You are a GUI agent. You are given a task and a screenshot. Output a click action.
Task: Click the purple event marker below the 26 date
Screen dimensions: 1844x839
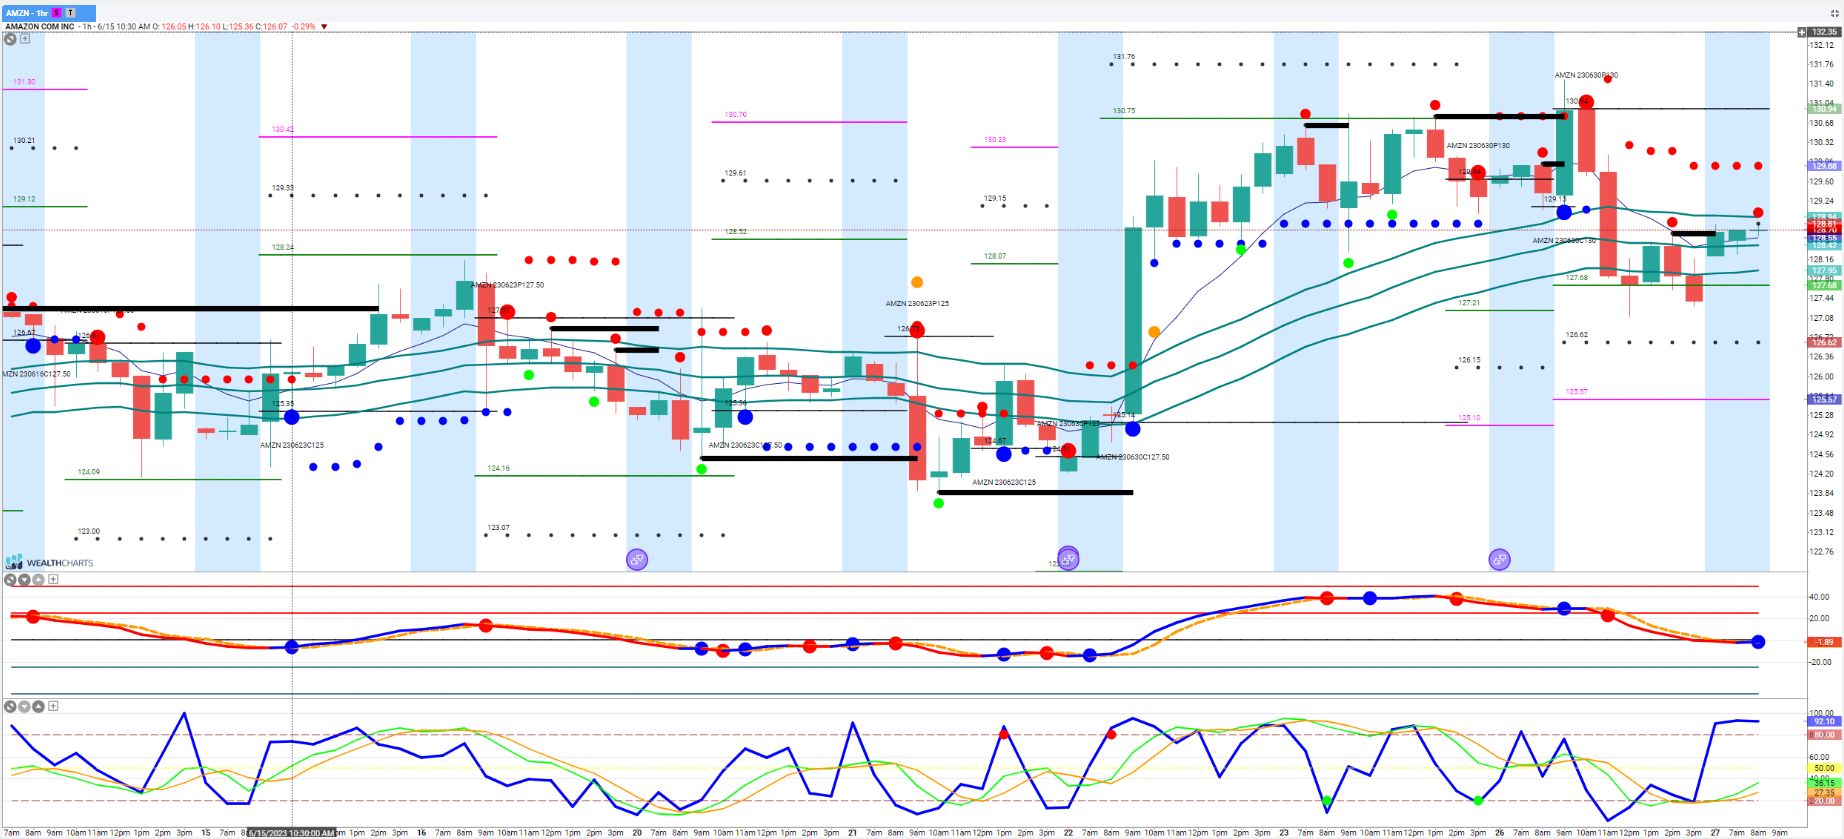pos(1499,560)
